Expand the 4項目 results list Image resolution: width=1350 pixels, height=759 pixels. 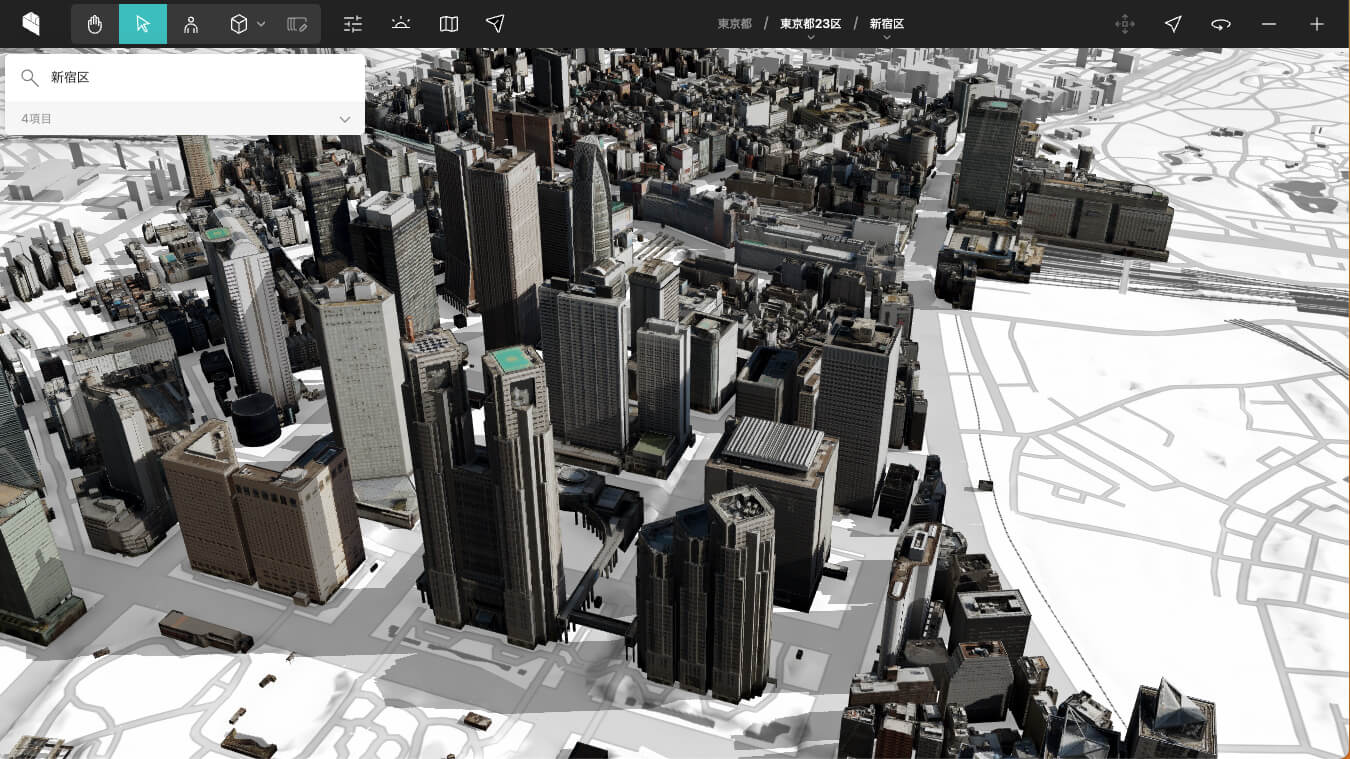pyautogui.click(x=345, y=119)
